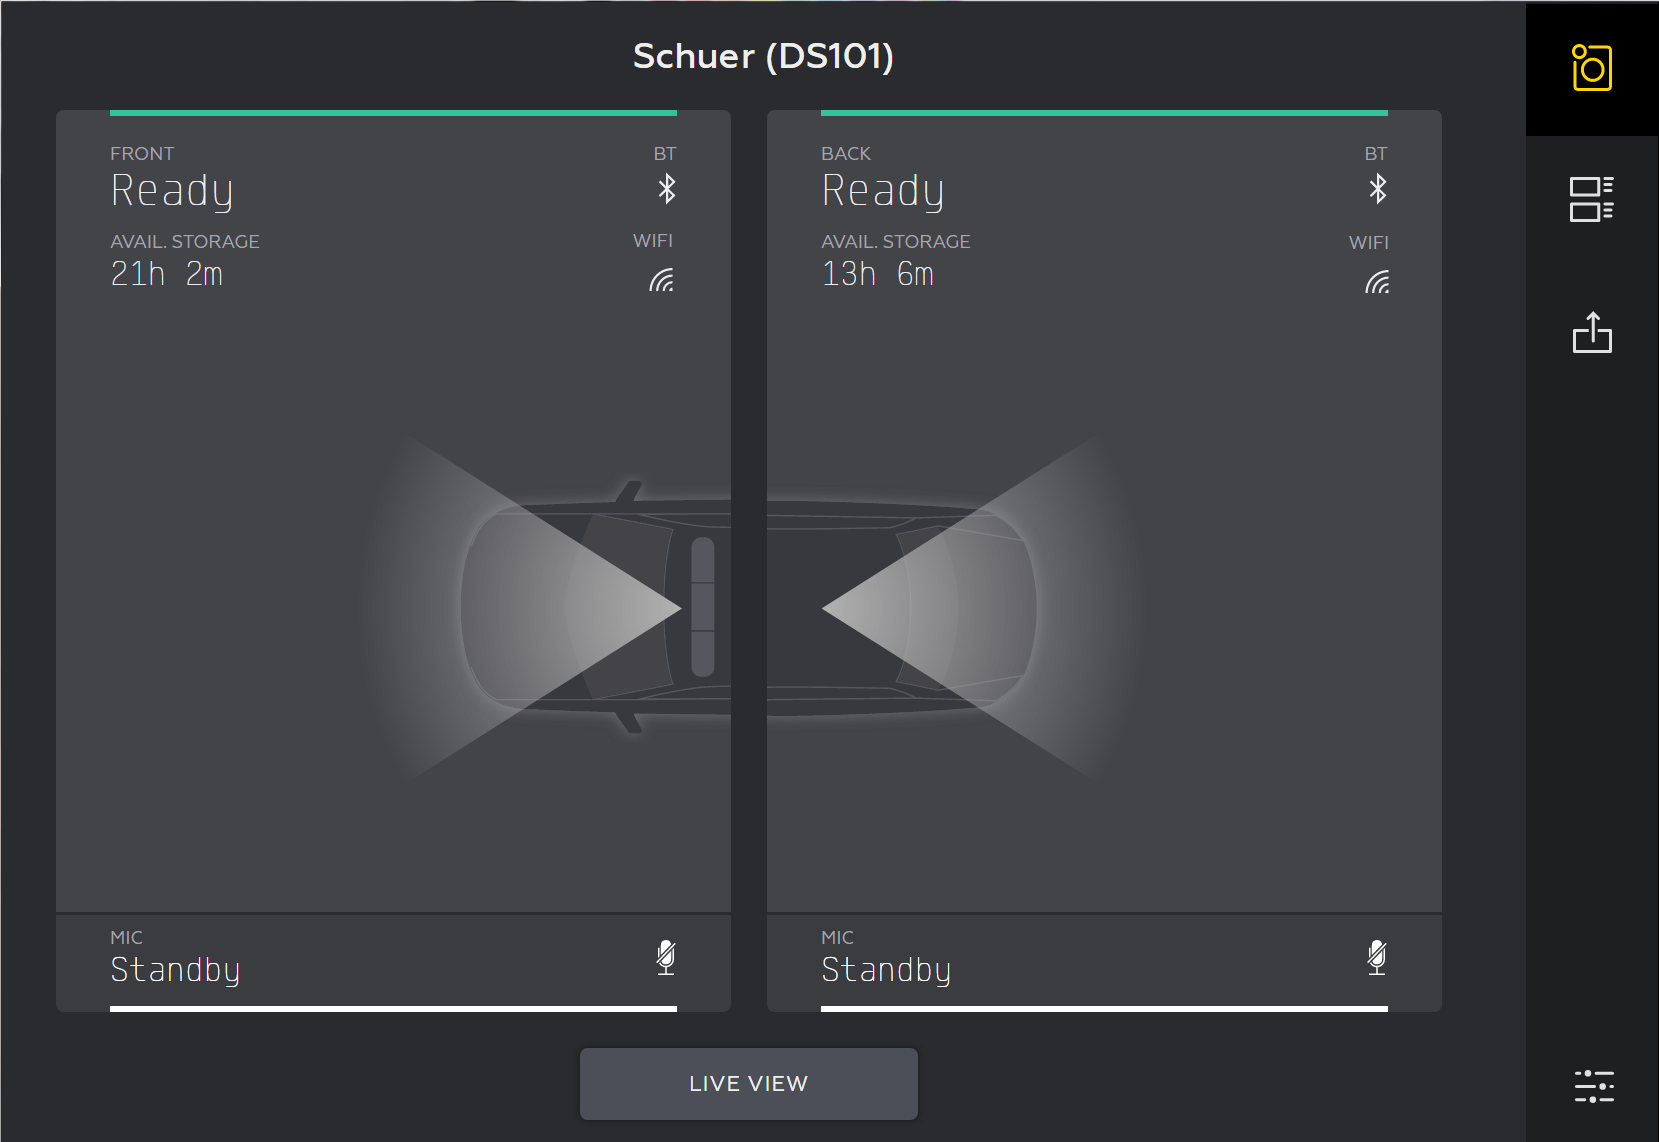Click the front camera Bluetooth icon
This screenshot has width=1659, height=1142.
click(x=664, y=188)
